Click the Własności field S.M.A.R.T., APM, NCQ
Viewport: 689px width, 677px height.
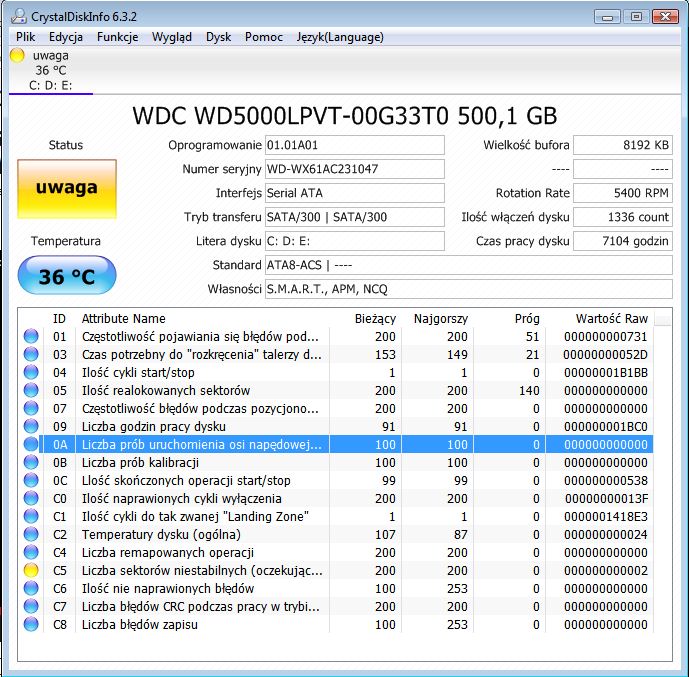pos(469,289)
